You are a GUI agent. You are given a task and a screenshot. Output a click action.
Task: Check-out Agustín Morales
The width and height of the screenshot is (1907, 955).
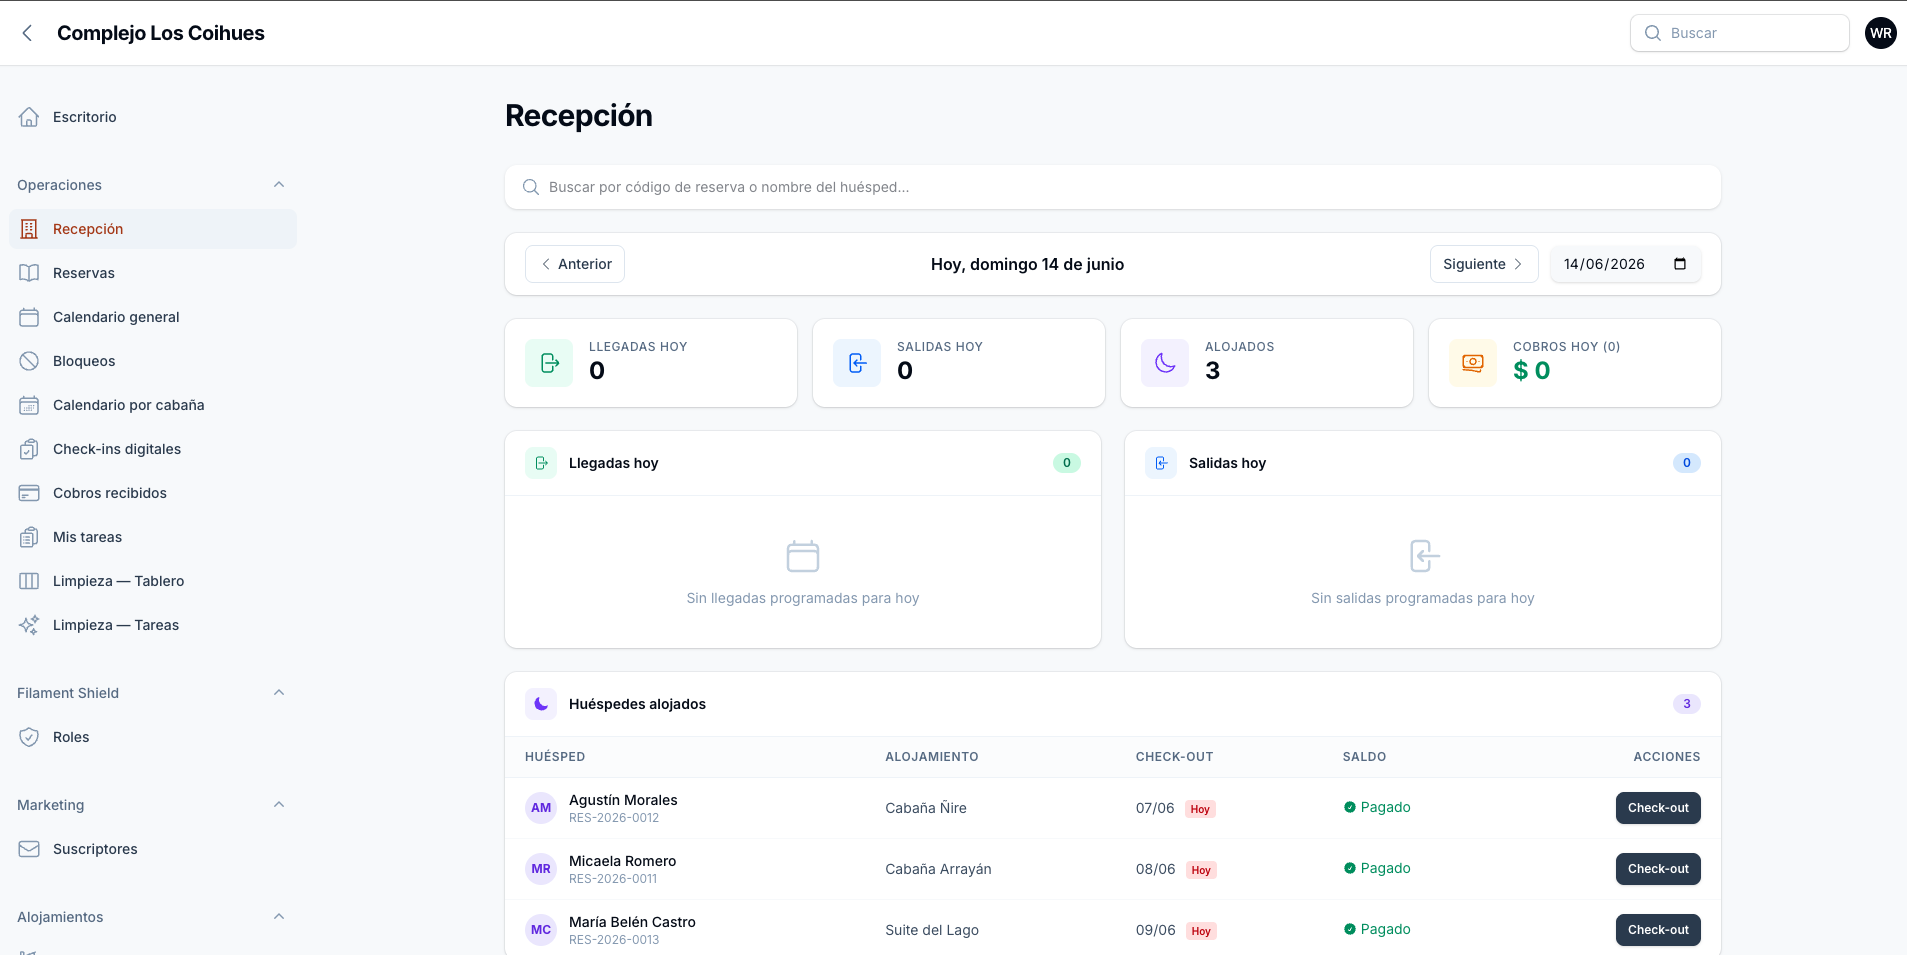click(1658, 808)
